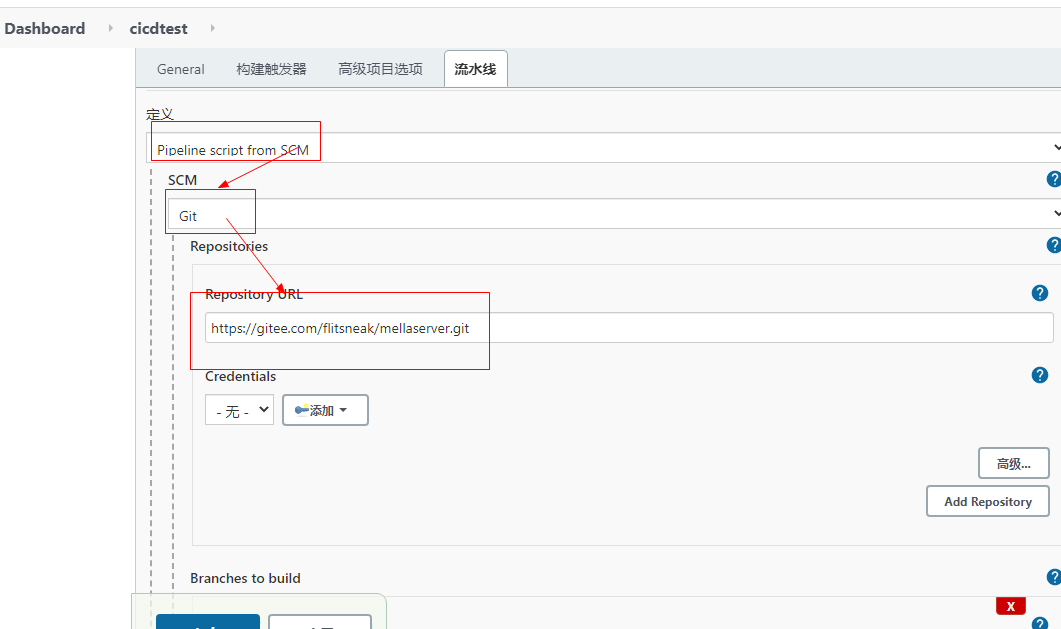
Task: Click the Repository URL input field
Action: coord(628,328)
